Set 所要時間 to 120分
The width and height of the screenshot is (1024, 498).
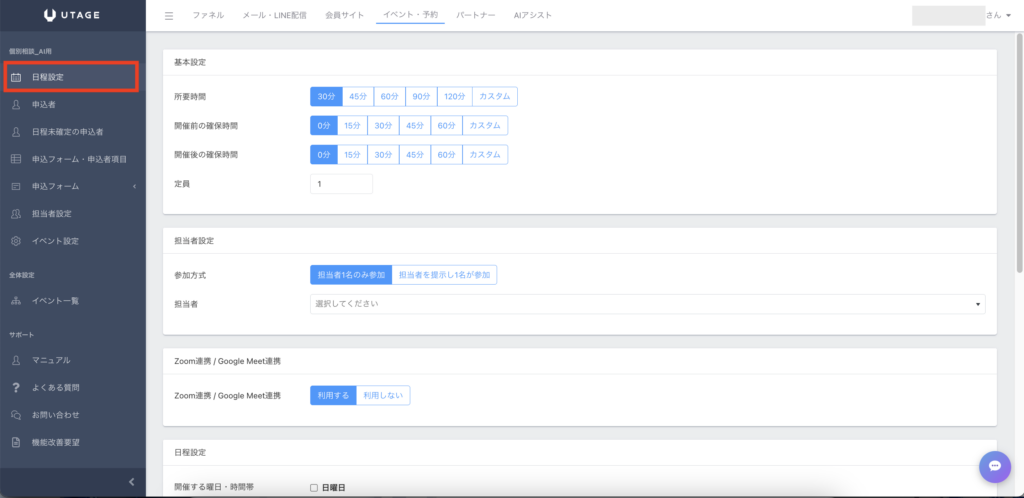[x=455, y=97]
